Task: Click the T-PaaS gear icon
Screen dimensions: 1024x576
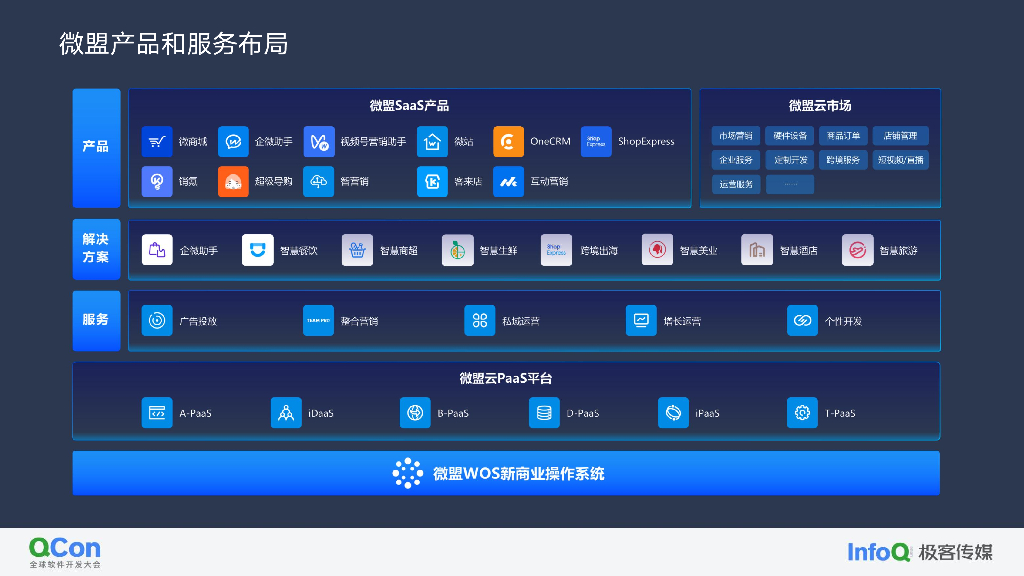Action: [803, 413]
